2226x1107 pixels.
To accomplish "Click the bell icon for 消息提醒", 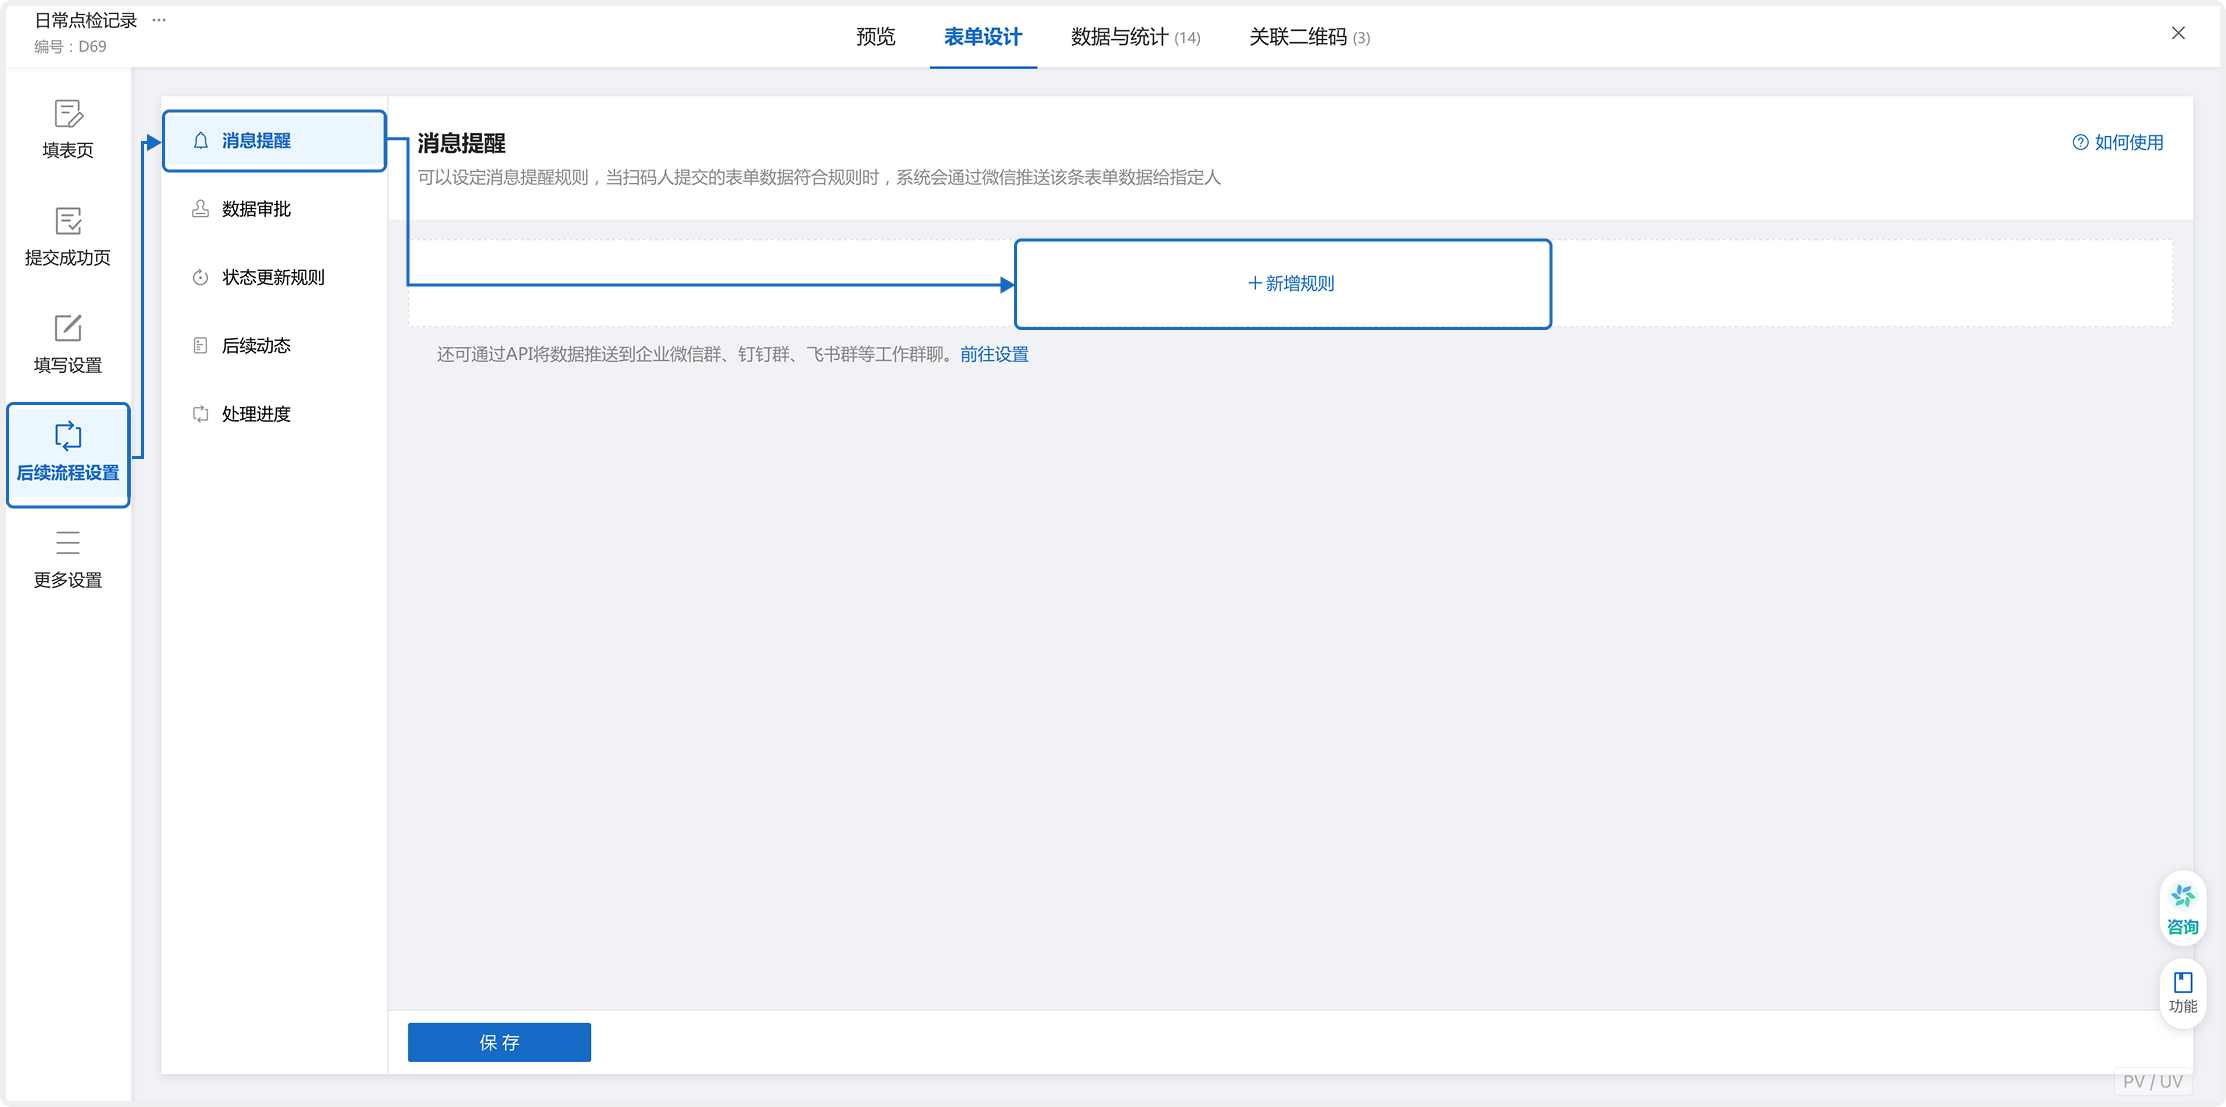I will tap(199, 141).
